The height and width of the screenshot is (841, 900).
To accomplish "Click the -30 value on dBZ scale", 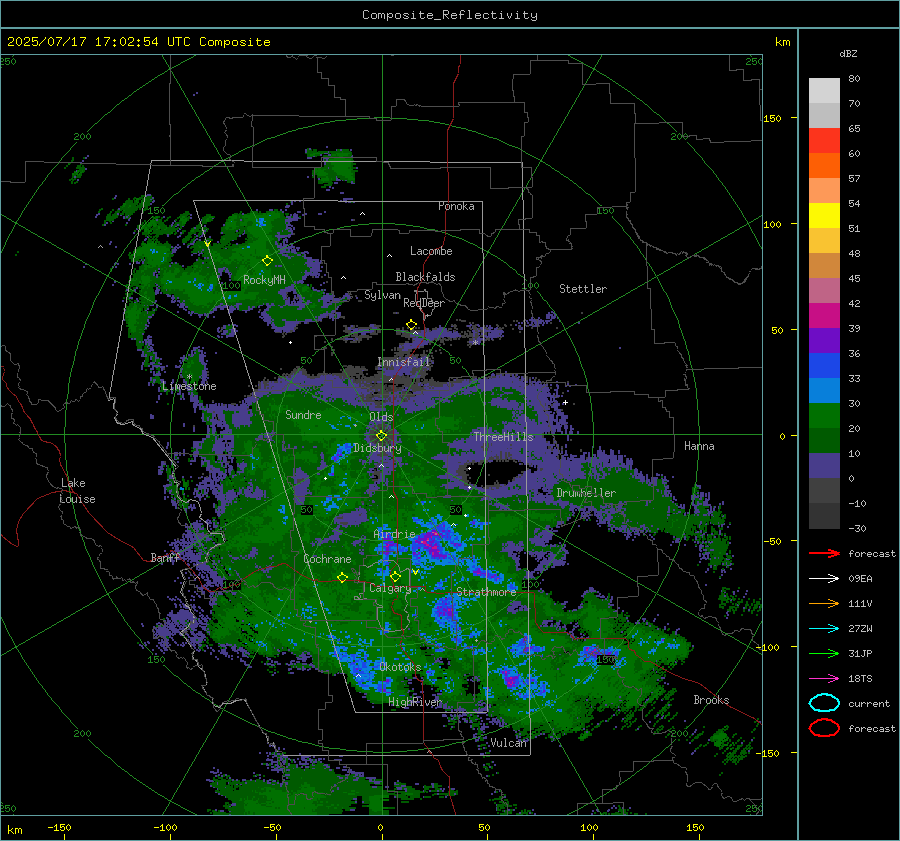I will click(857, 528).
